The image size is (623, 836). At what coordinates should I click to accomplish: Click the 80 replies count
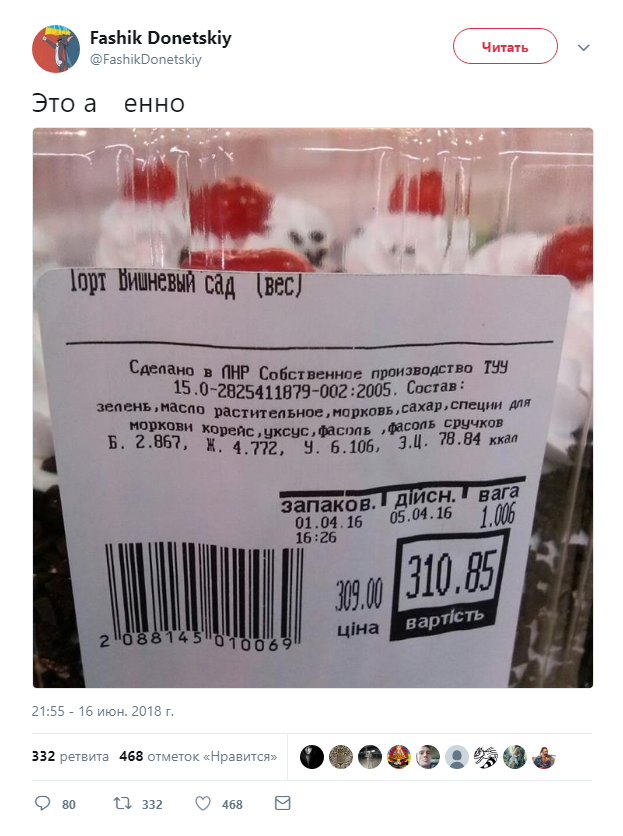69,804
